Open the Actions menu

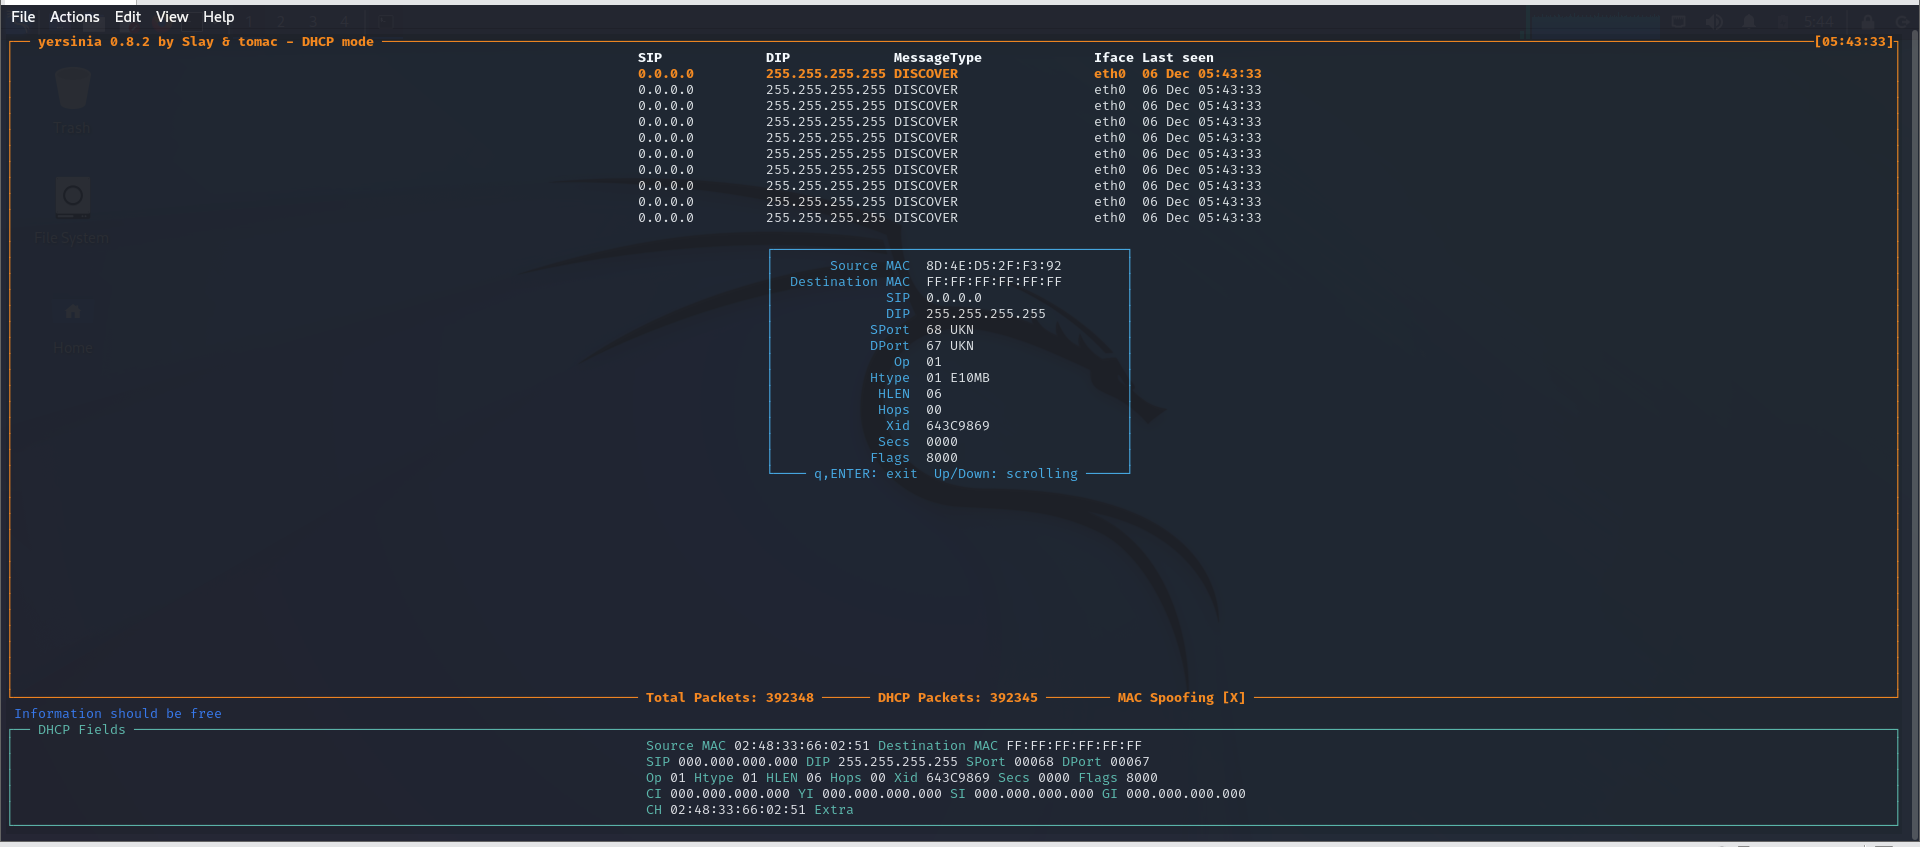pos(75,17)
